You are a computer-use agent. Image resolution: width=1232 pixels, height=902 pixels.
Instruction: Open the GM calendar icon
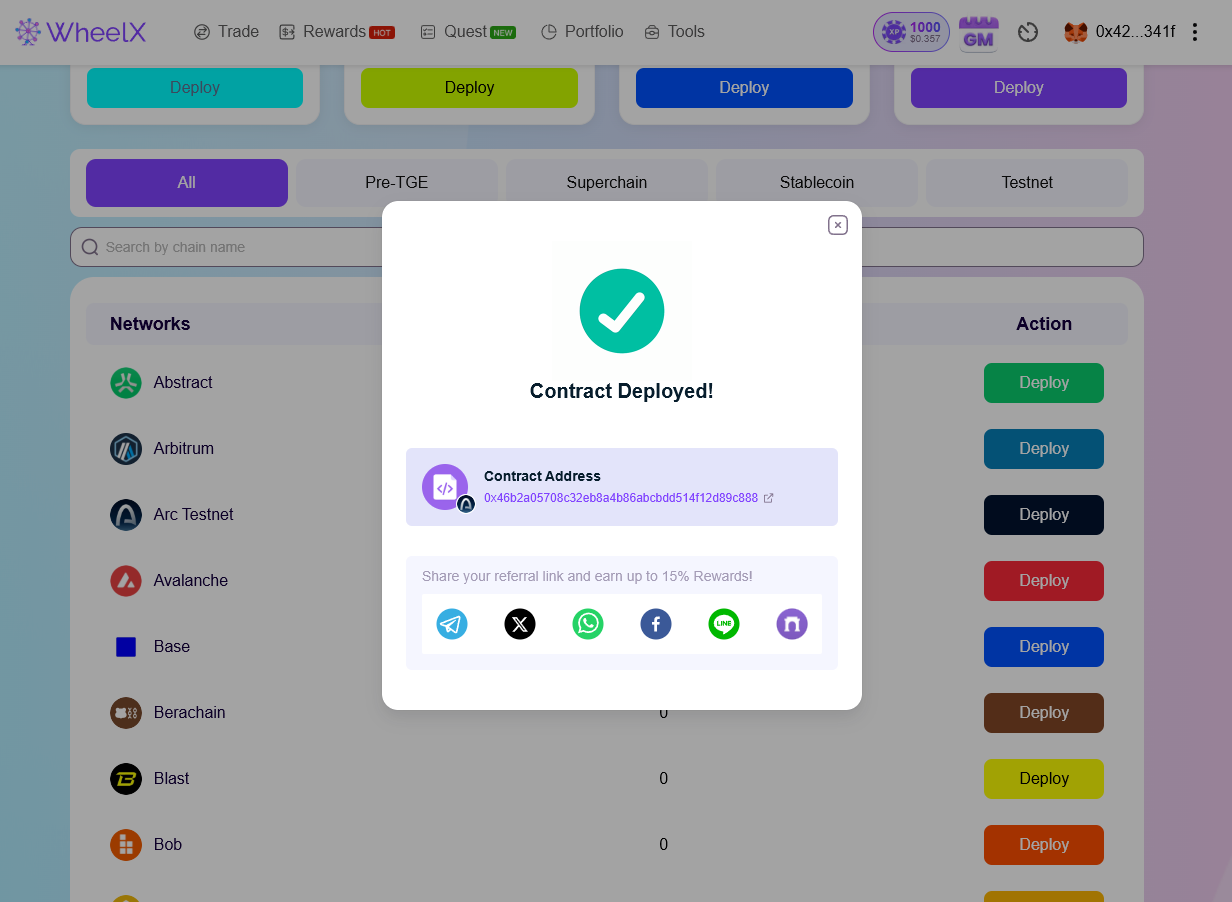pyautogui.click(x=978, y=32)
